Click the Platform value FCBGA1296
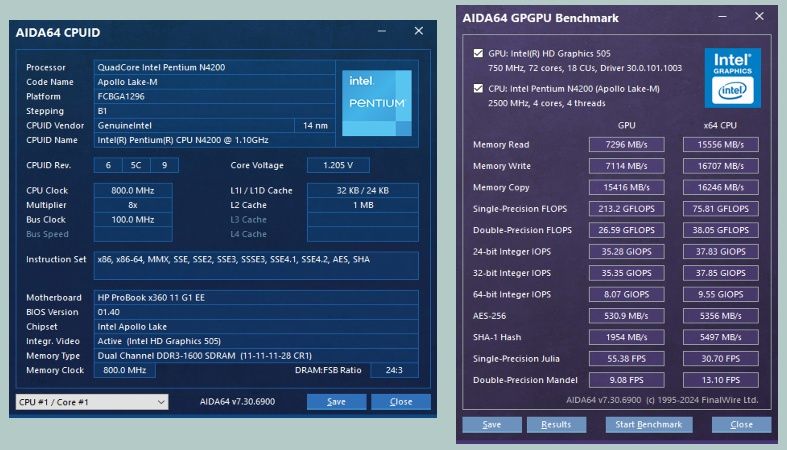The width and height of the screenshot is (787, 450). [214, 96]
